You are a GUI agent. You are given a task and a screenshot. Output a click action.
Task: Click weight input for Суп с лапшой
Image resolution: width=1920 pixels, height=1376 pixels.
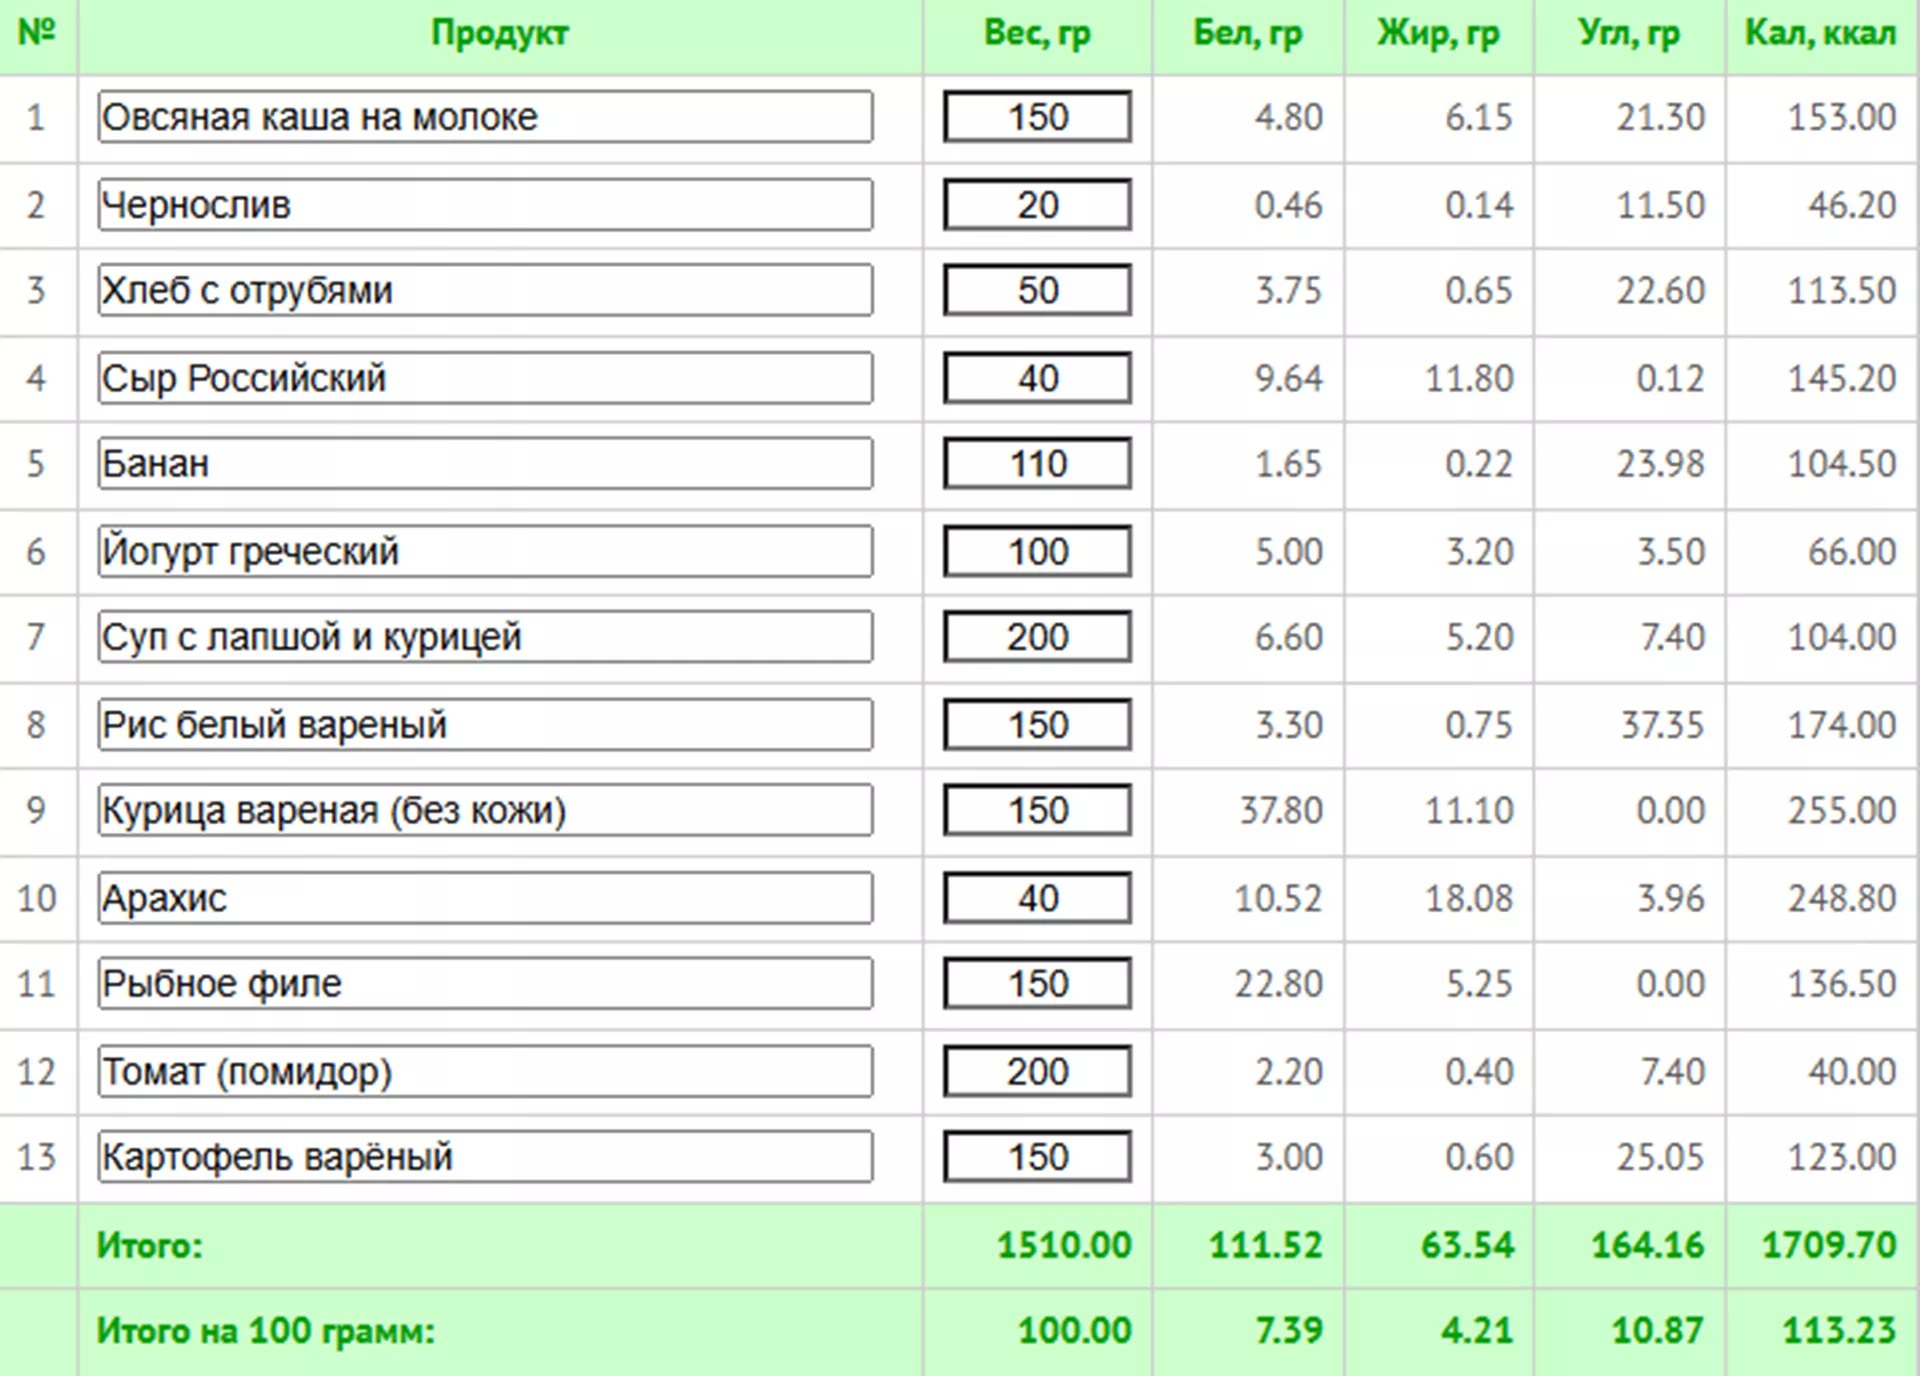(1037, 637)
